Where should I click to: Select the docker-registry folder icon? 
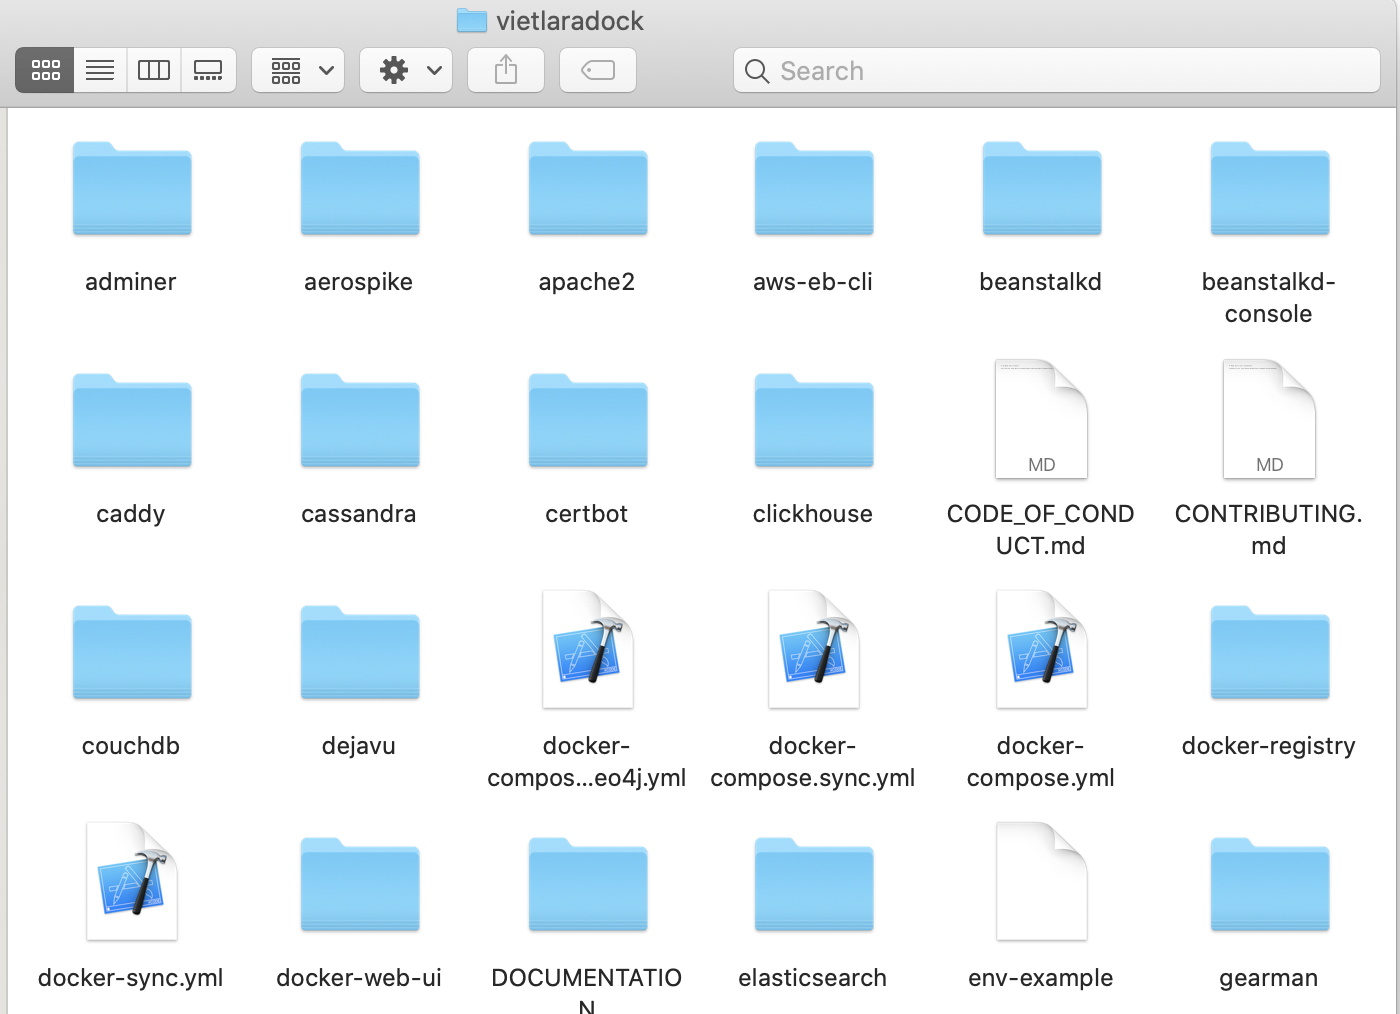(1270, 652)
